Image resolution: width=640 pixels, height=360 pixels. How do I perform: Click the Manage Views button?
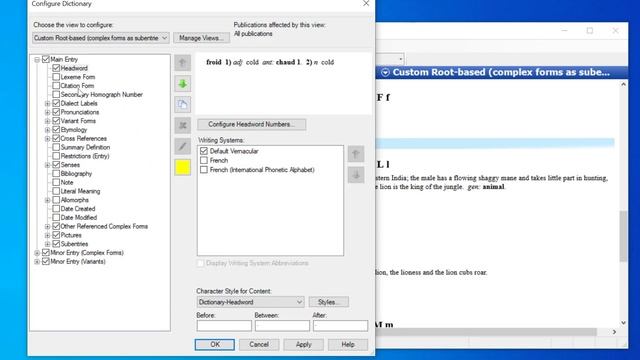pyautogui.click(x=201, y=38)
